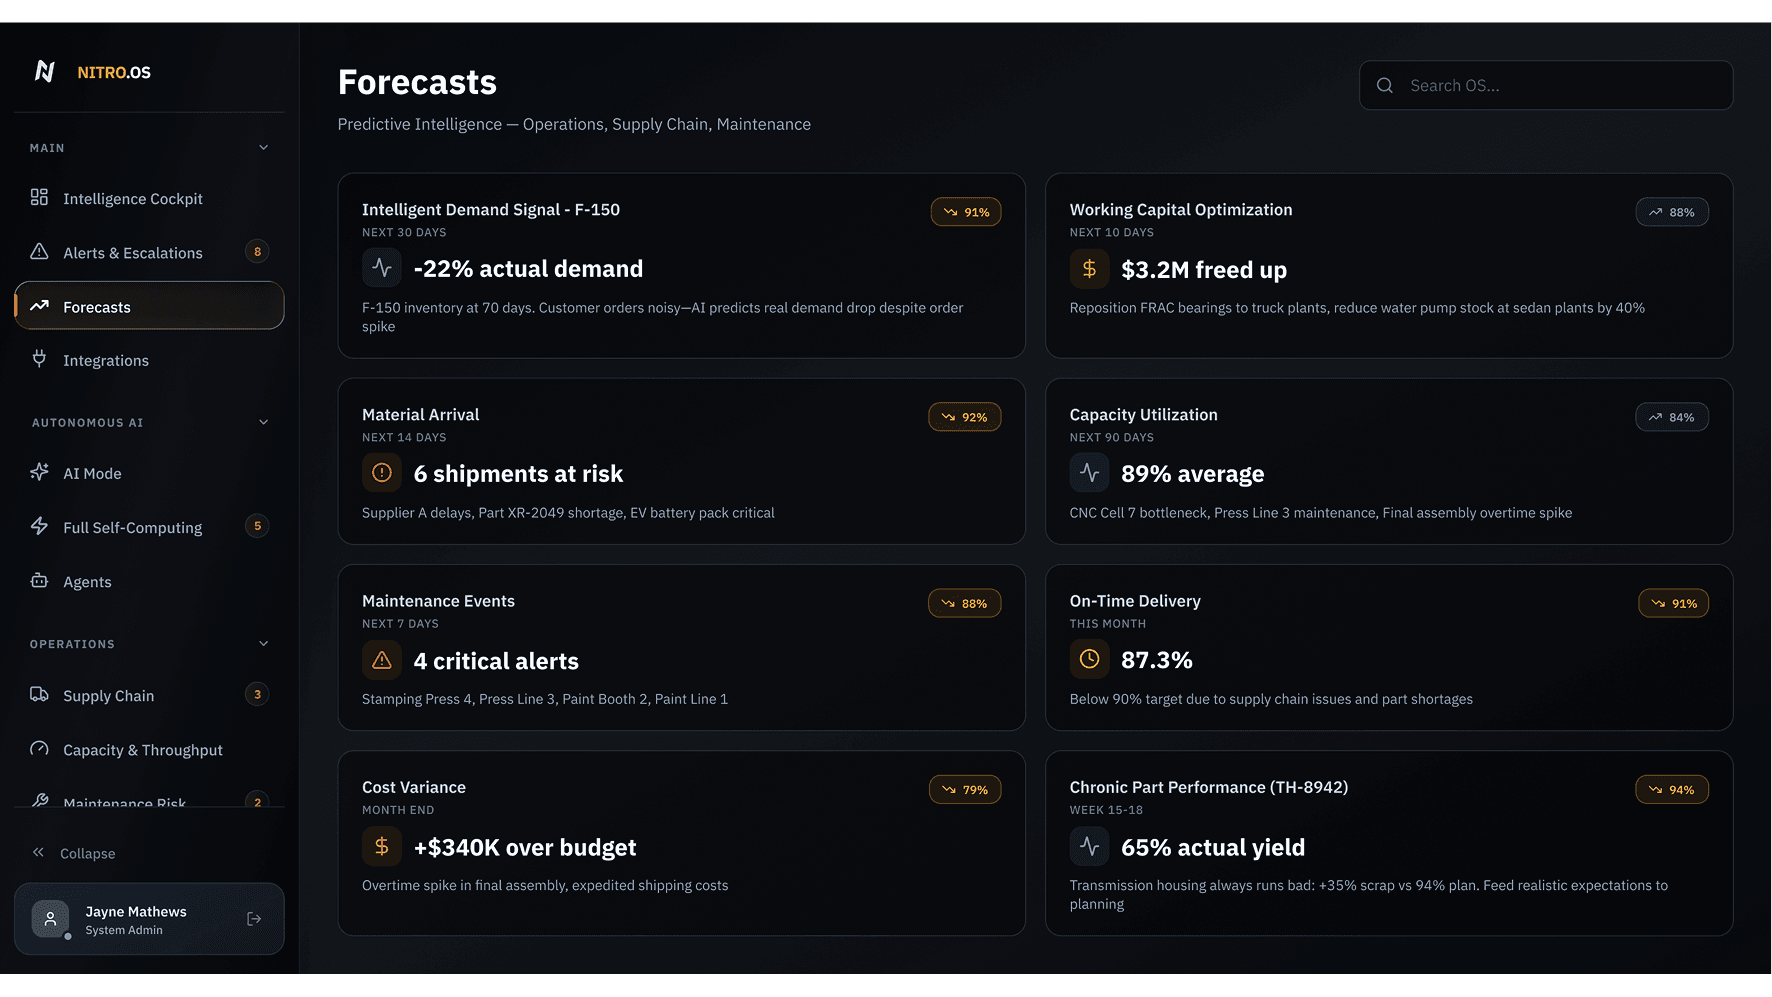Click the dollar icon on Cost Variance card
The width and height of the screenshot is (1772, 997).
point(382,846)
